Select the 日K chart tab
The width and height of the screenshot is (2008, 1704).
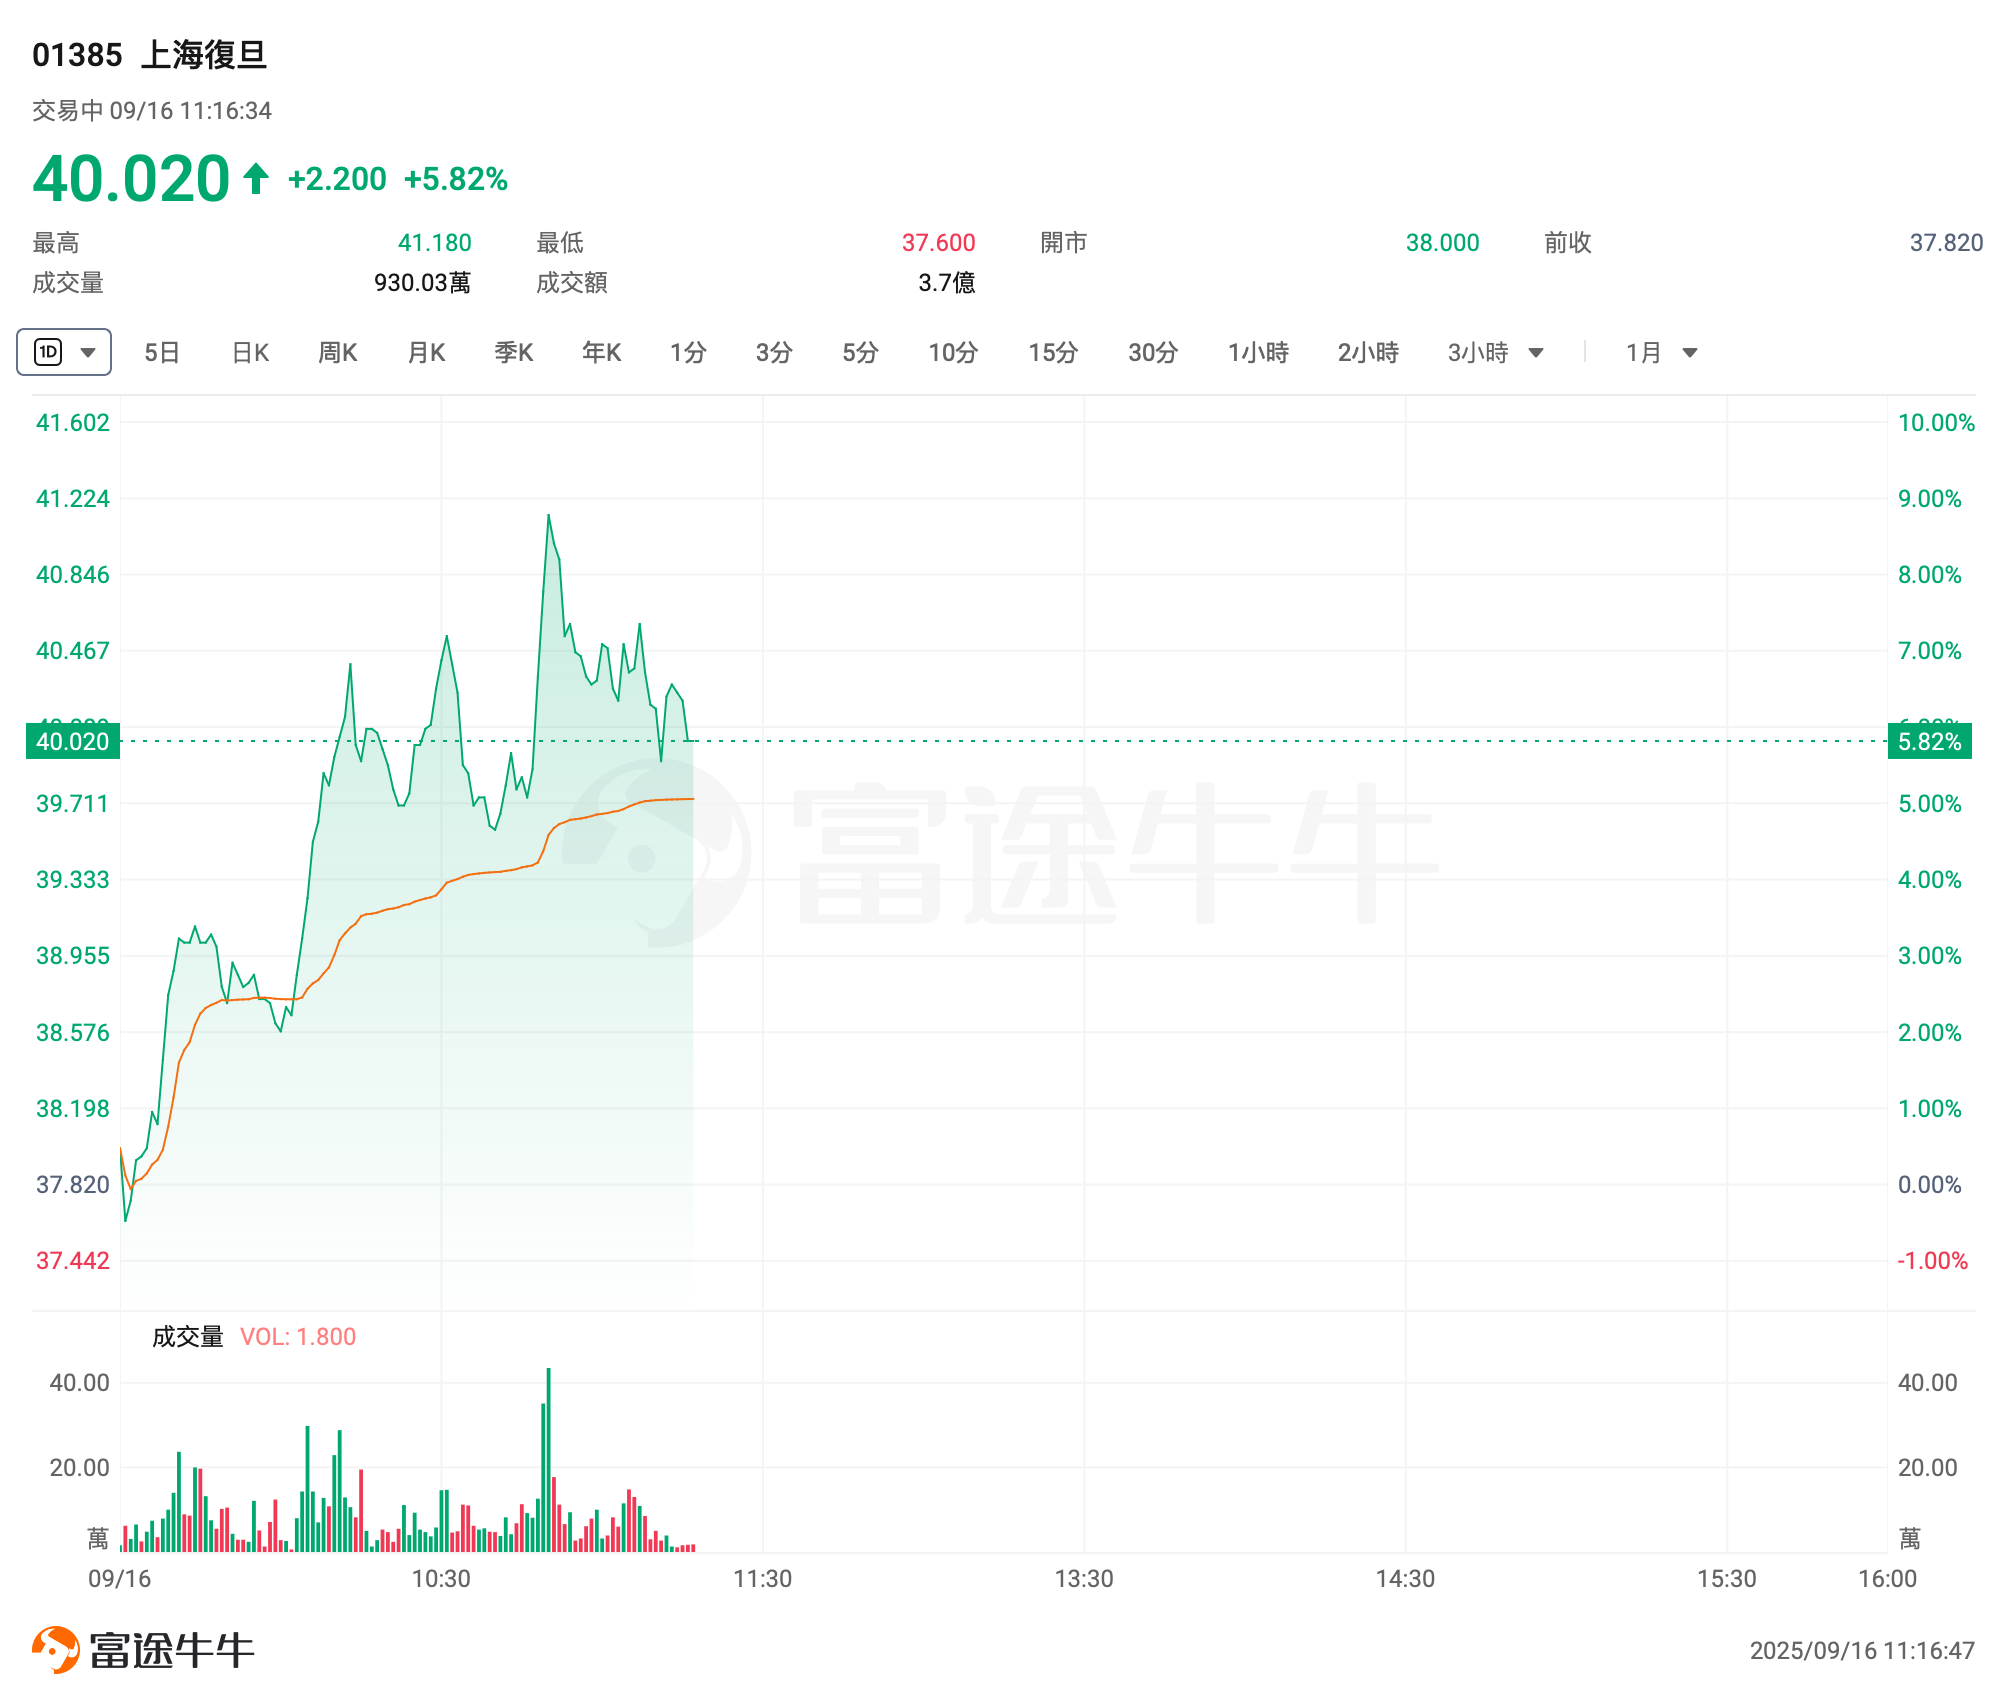(x=250, y=352)
